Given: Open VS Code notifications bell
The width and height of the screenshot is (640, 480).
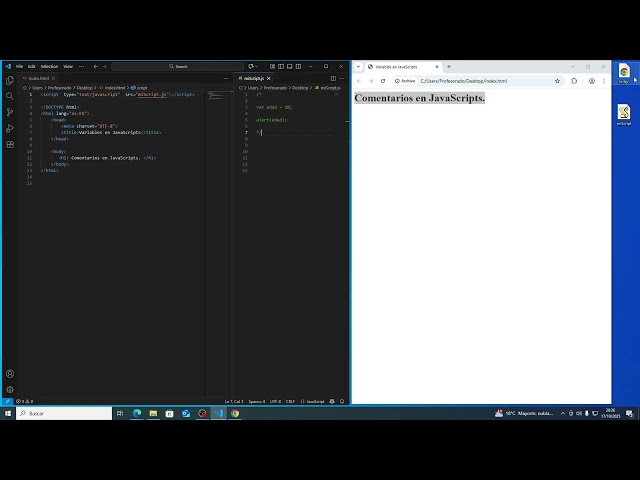Looking at the screenshot, I should point(342,401).
